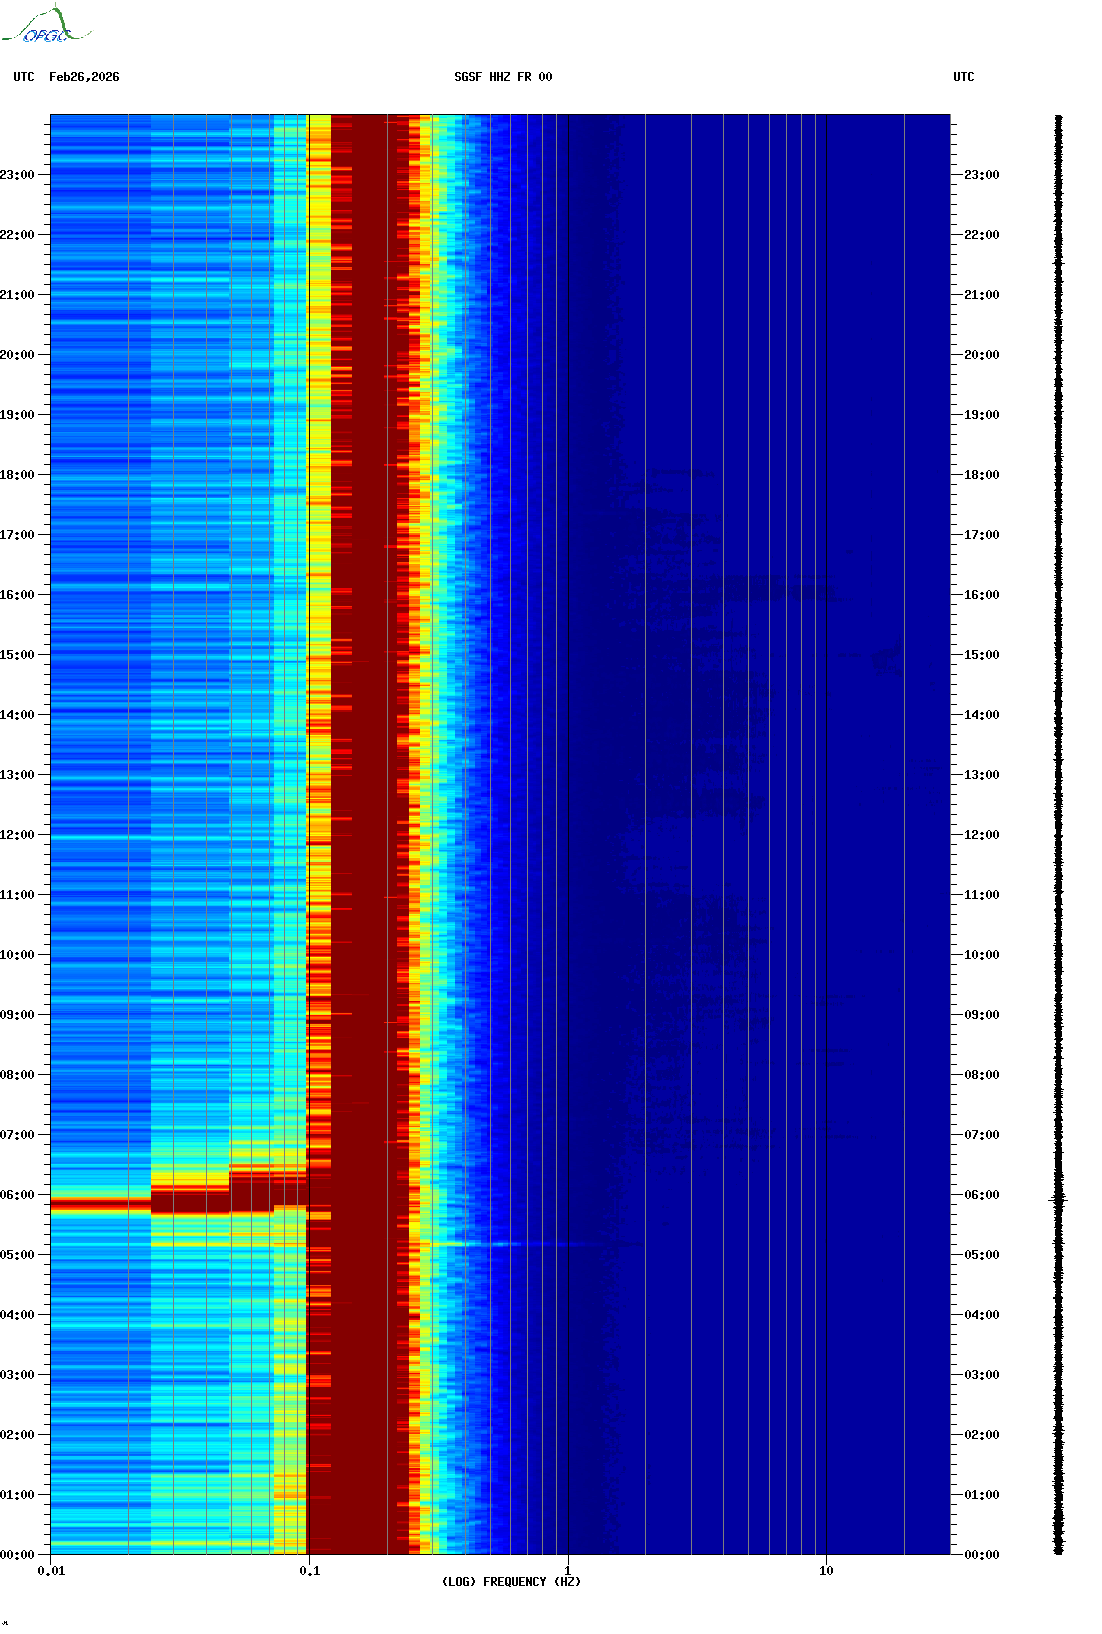Click the left 14:00 time label
1102x1634 pixels.
coord(17,715)
